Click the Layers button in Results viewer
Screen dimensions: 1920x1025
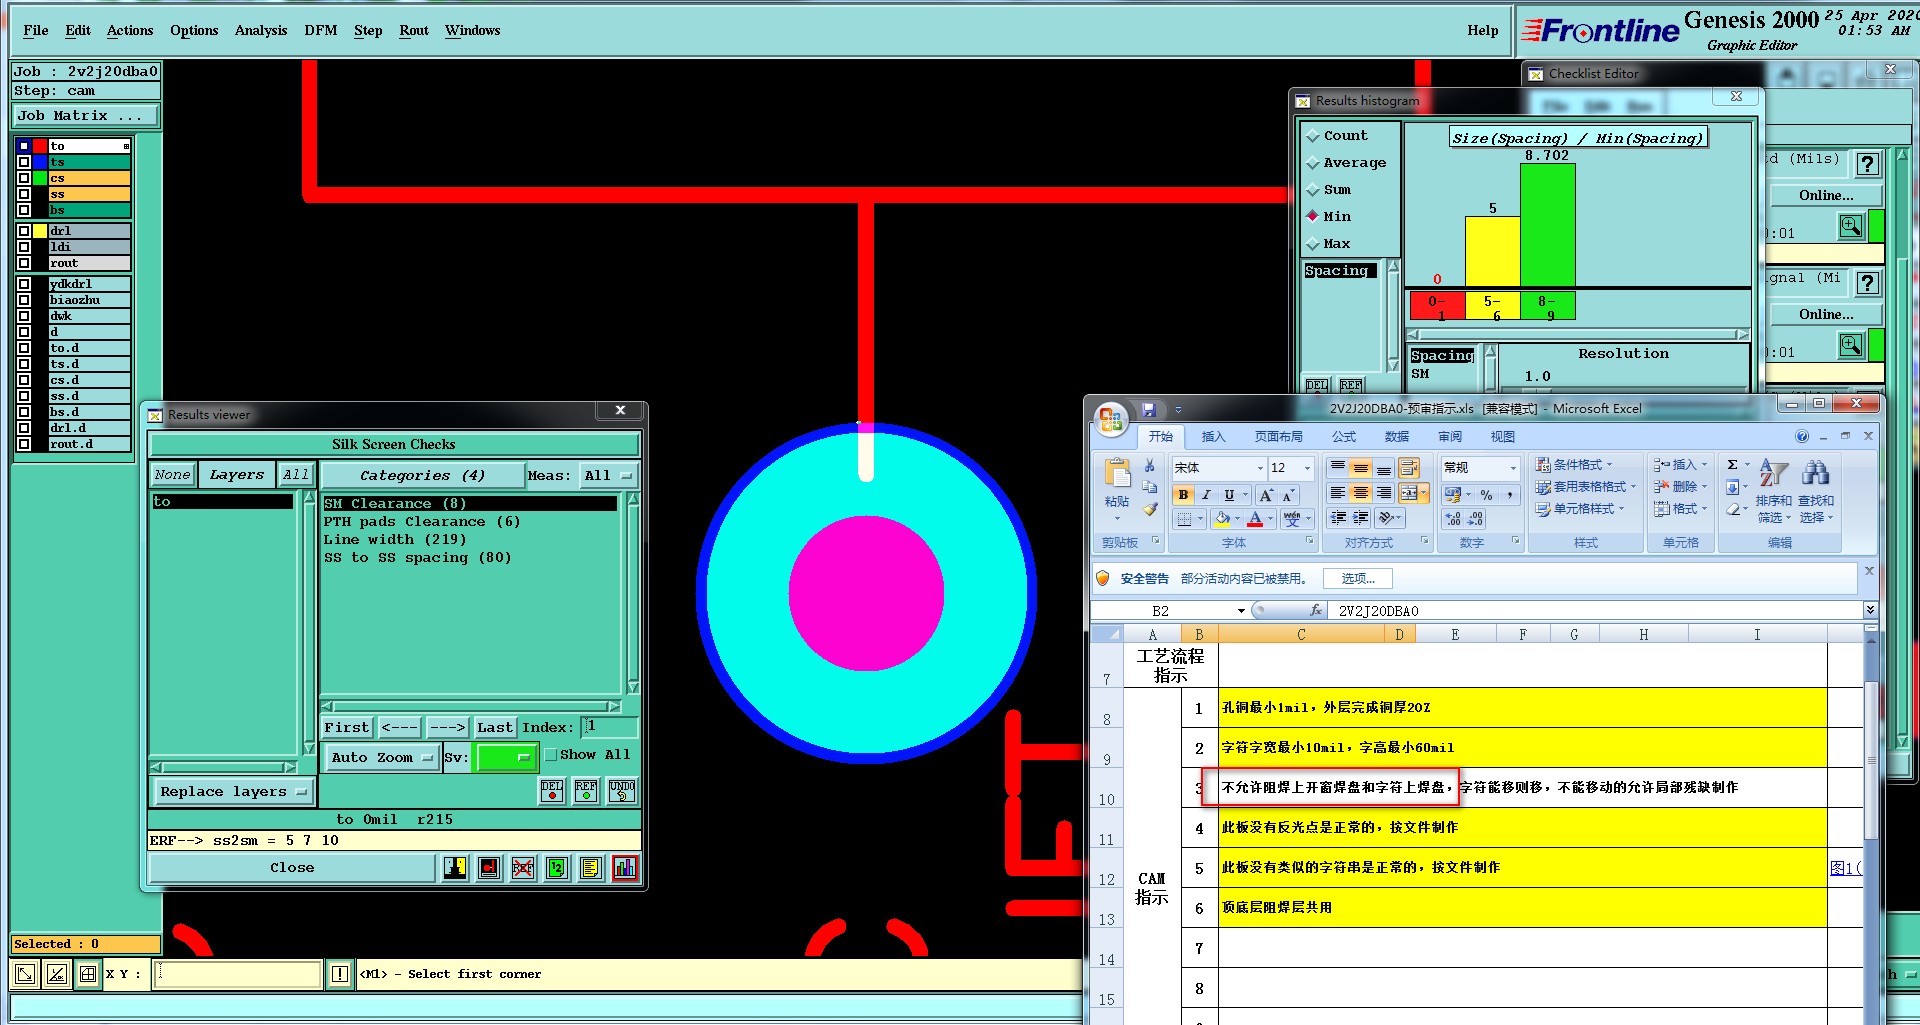(x=237, y=476)
